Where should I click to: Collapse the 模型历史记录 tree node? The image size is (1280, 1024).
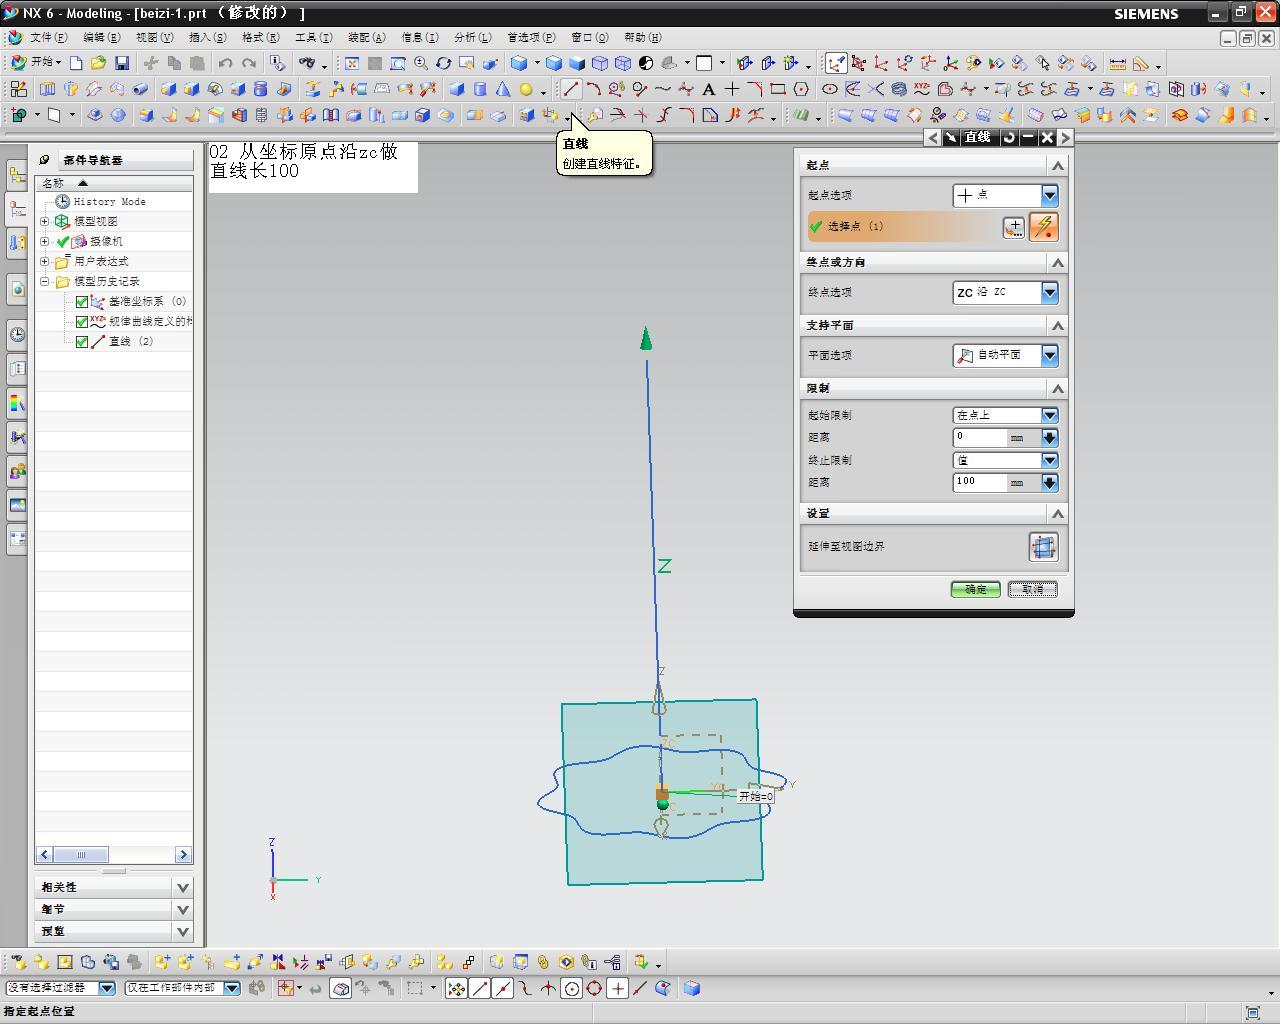45,281
